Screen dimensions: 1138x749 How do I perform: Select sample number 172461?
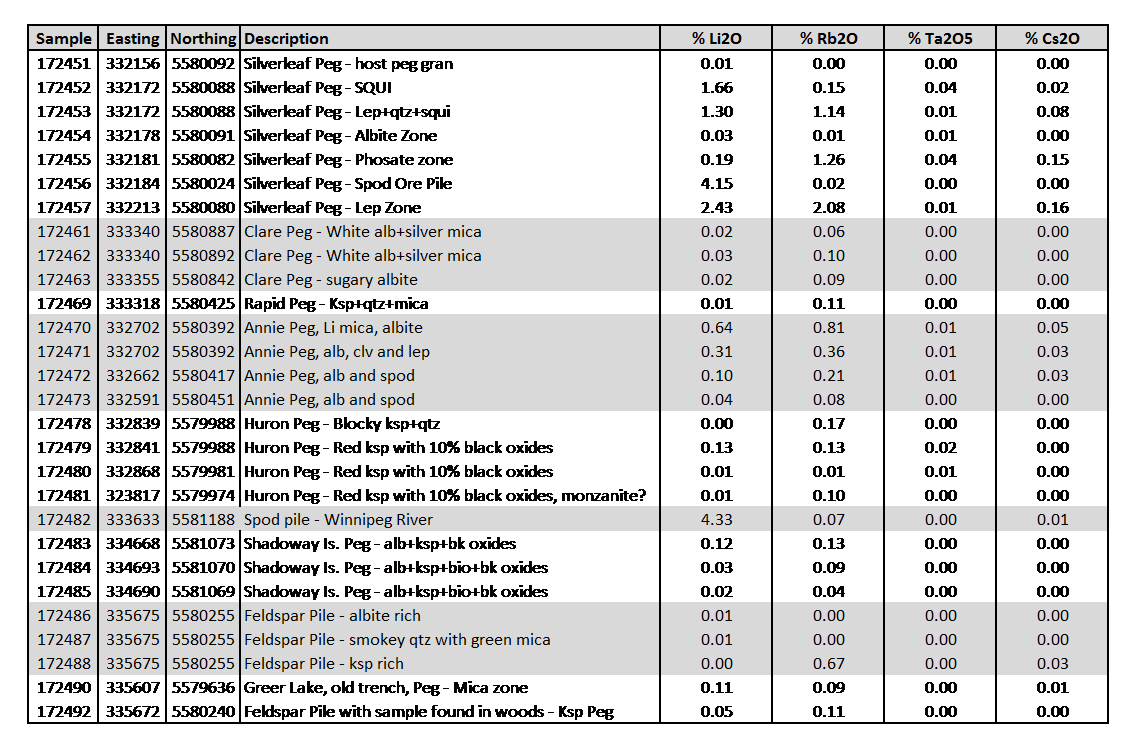64,232
